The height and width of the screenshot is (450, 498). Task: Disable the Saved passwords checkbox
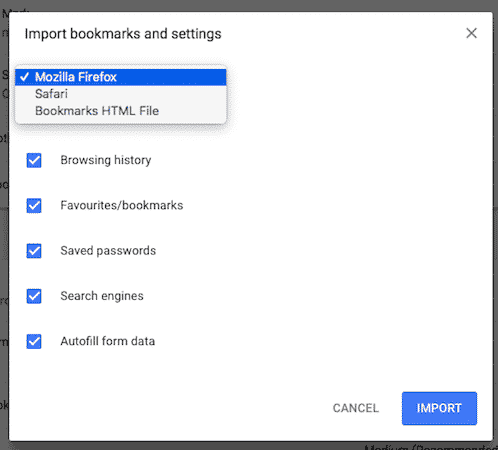[34, 251]
